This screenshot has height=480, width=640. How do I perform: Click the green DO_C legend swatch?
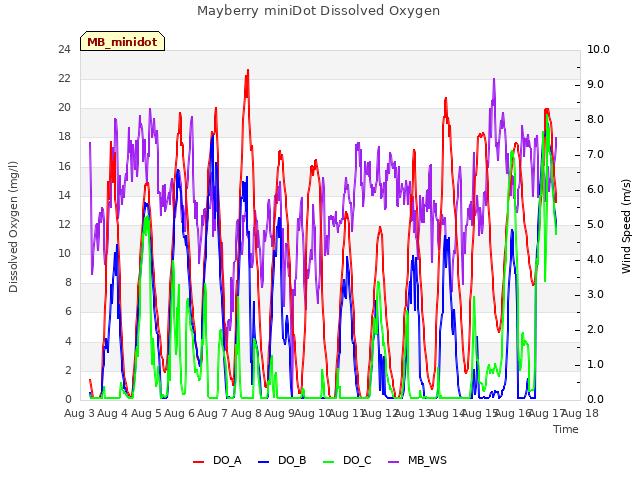329,462
